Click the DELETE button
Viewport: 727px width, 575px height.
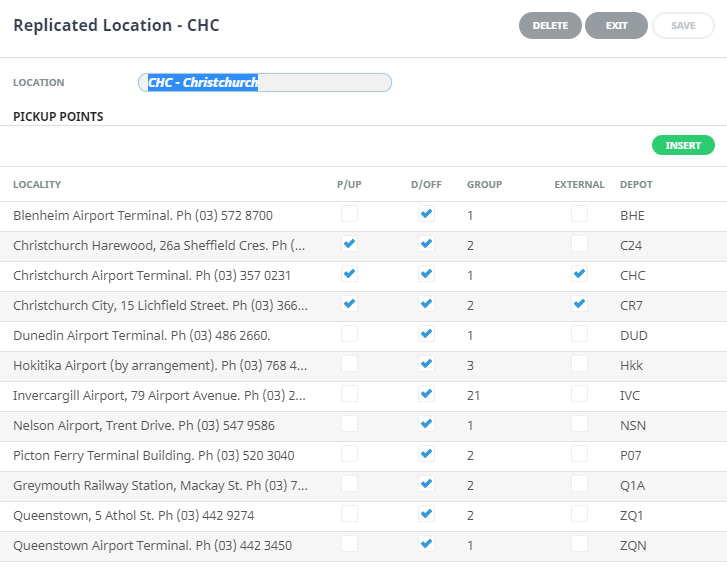coord(549,26)
